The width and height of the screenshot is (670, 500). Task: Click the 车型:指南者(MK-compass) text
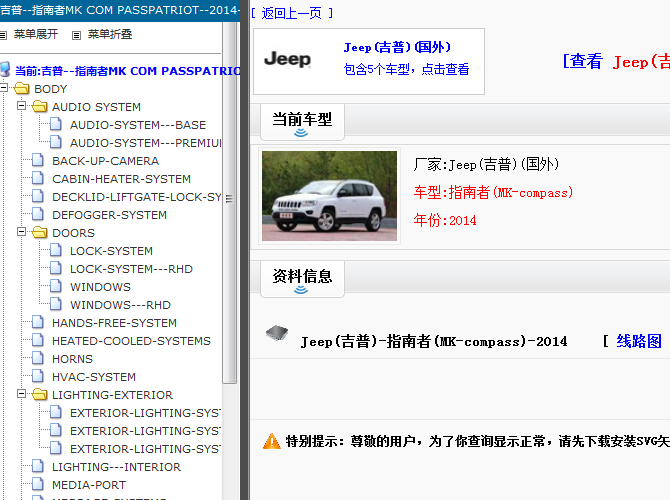(493, 192)
